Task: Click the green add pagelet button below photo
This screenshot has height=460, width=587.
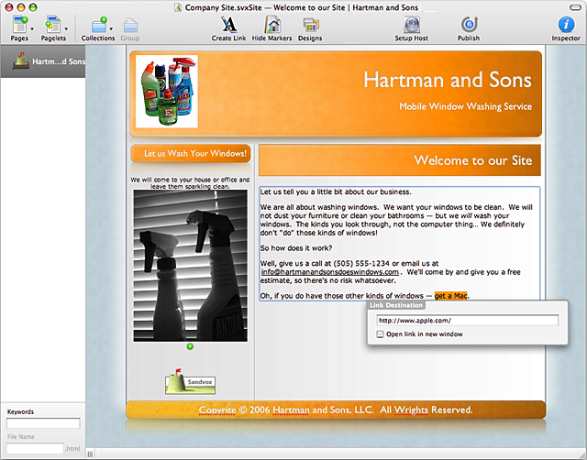Action: coord(190,347)
